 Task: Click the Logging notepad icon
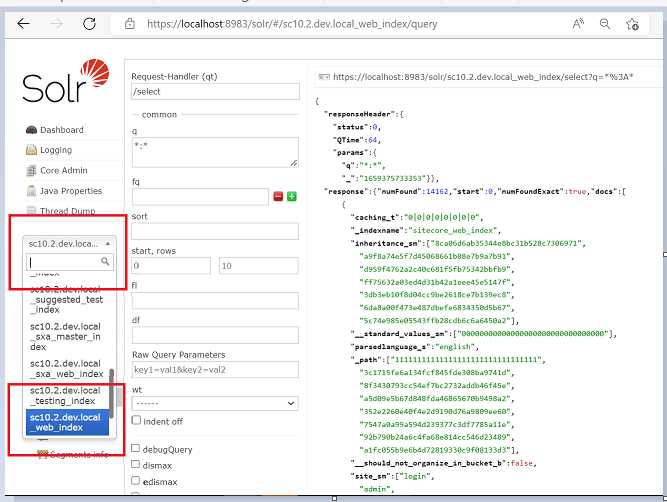pos(31,150)
